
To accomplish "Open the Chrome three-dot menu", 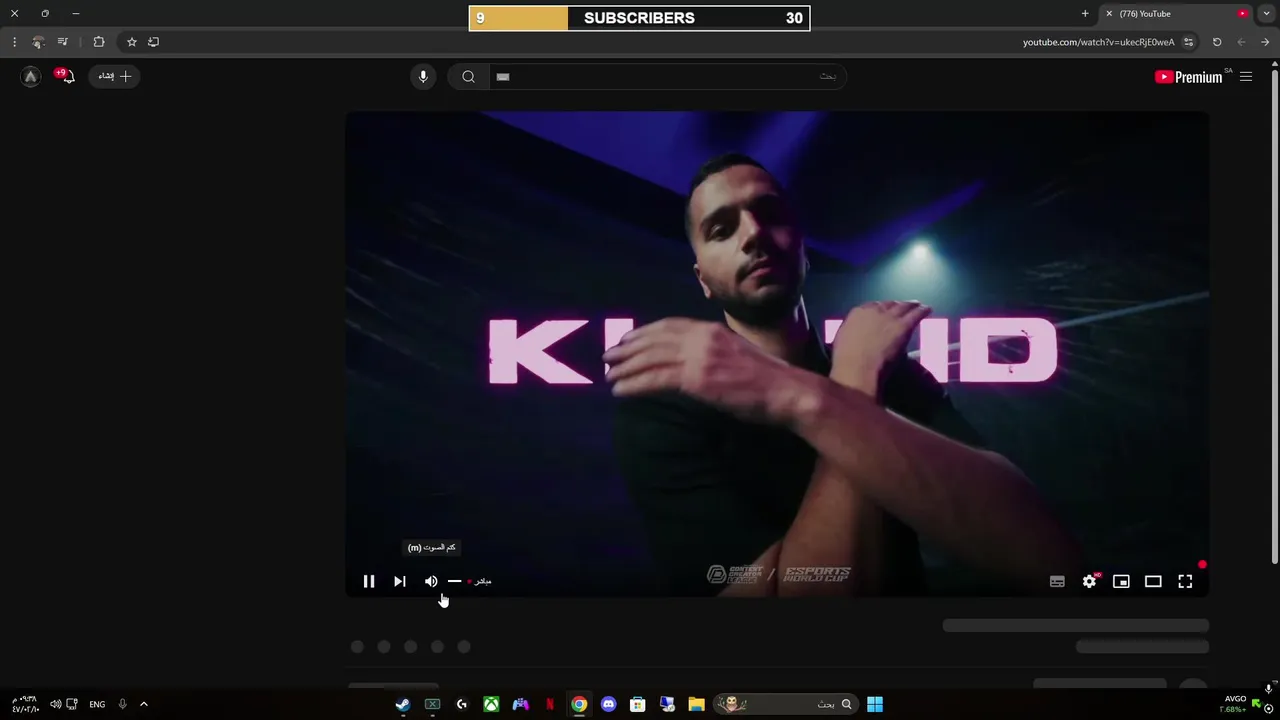I will [14, 42].
